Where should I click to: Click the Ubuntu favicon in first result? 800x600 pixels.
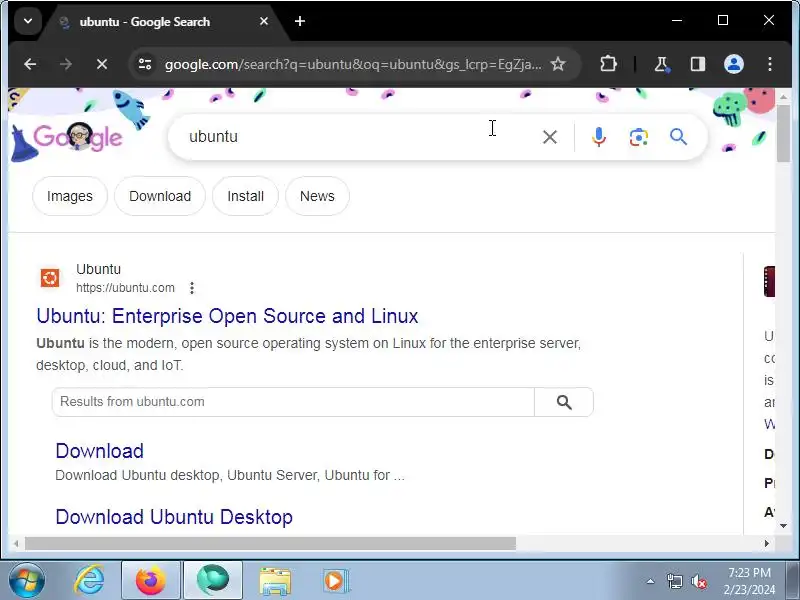(50, 278)
